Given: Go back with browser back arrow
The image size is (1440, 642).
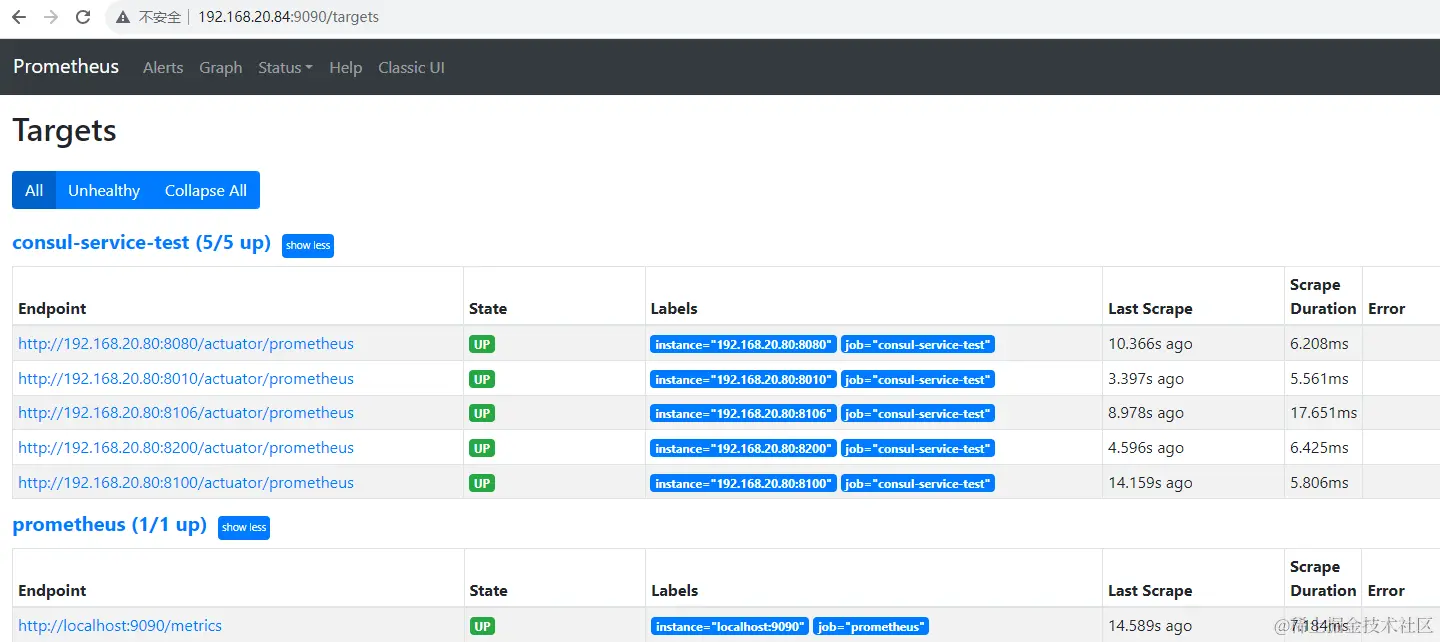Looking at the screenshot, I should tap(19, 17).
